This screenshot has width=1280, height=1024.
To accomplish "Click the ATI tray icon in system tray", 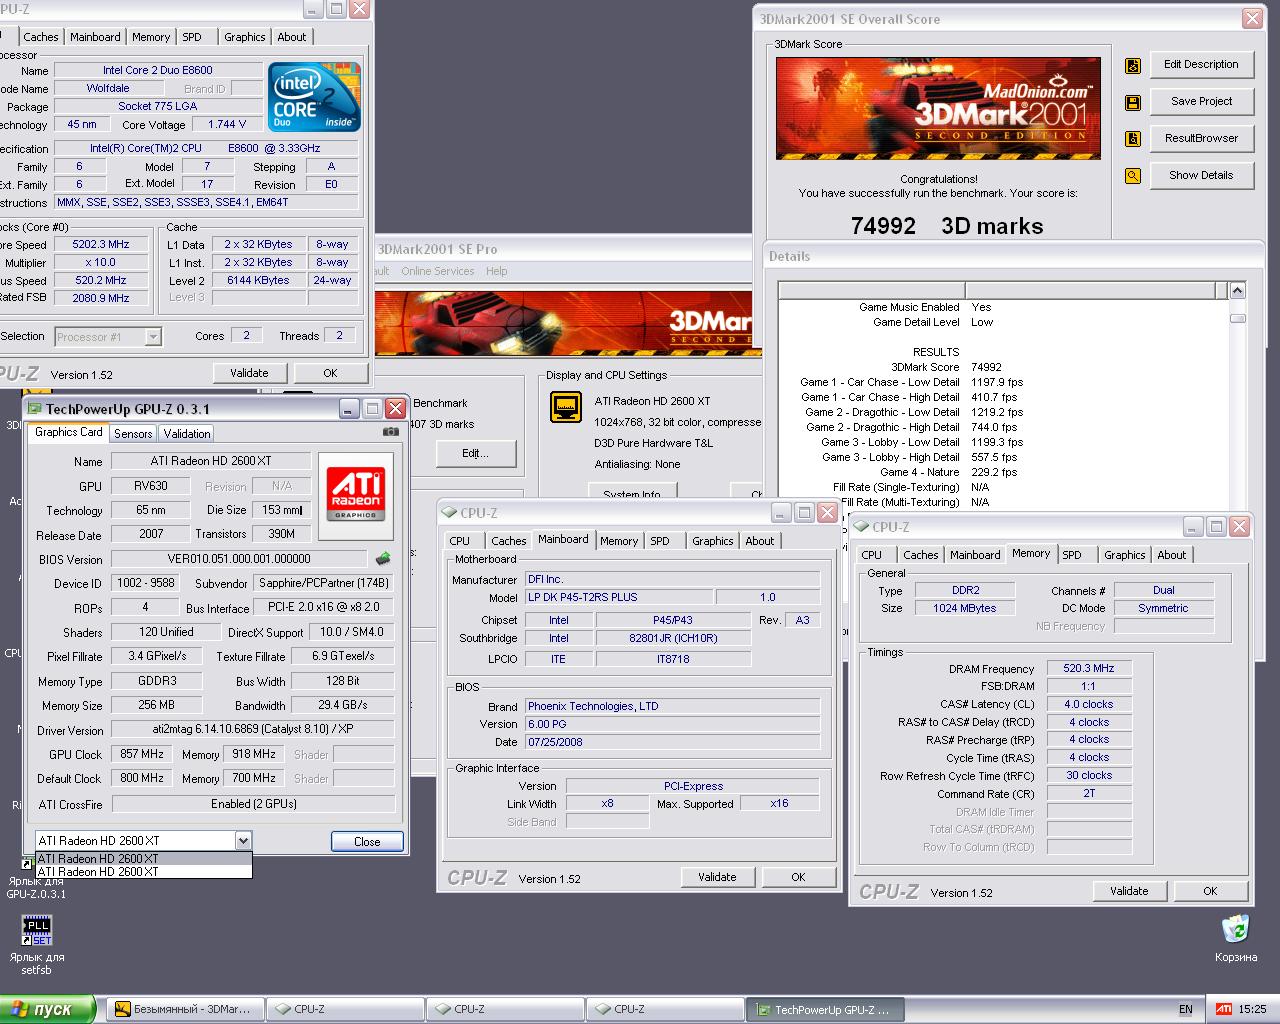I will coord(1223,1009).
